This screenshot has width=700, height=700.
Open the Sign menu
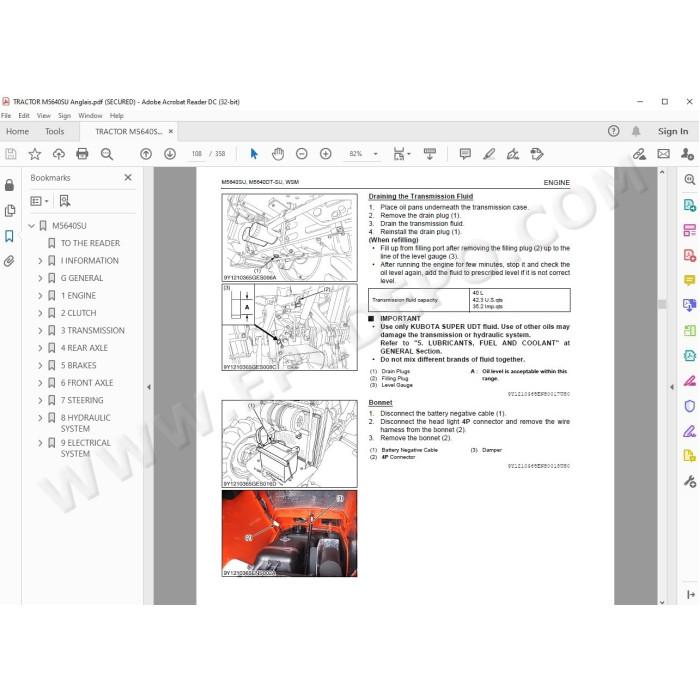64,116
